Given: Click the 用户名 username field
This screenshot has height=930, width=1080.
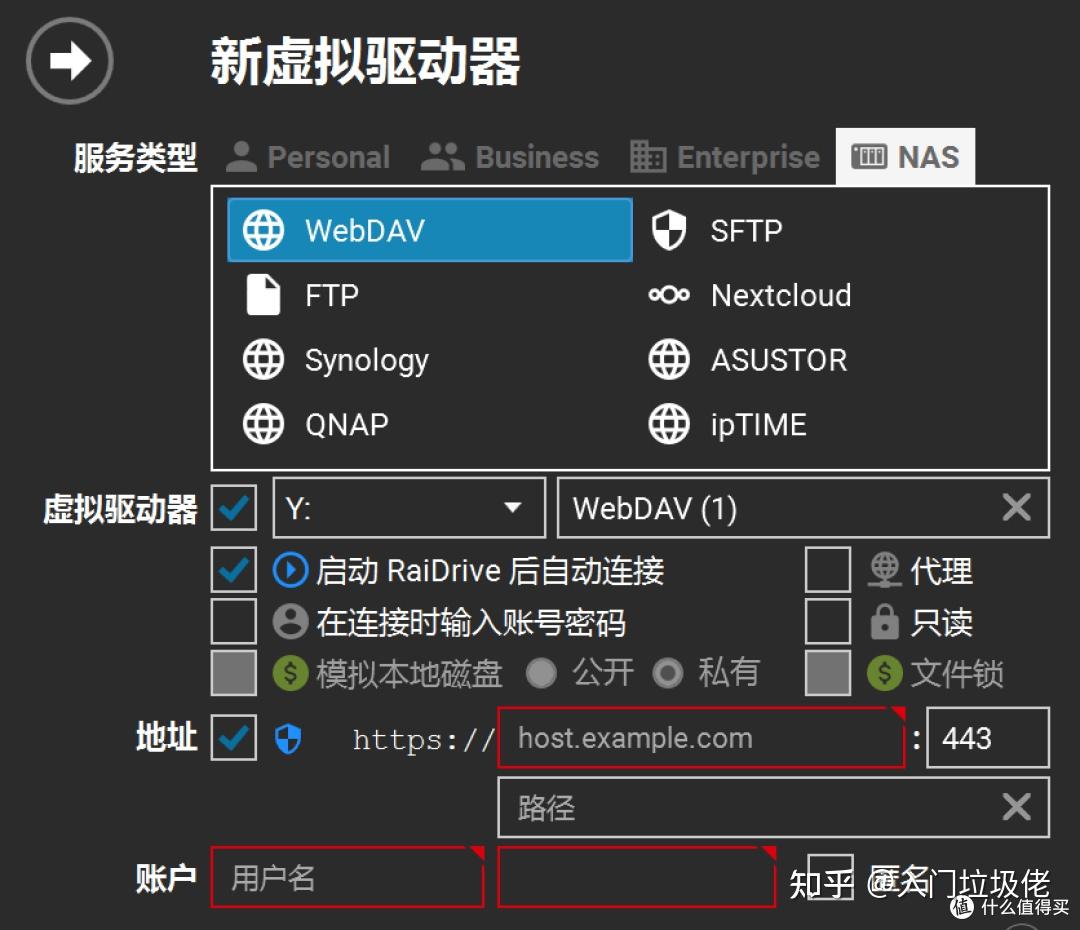Looking at the screenshot, I should [x=347, y=877].
